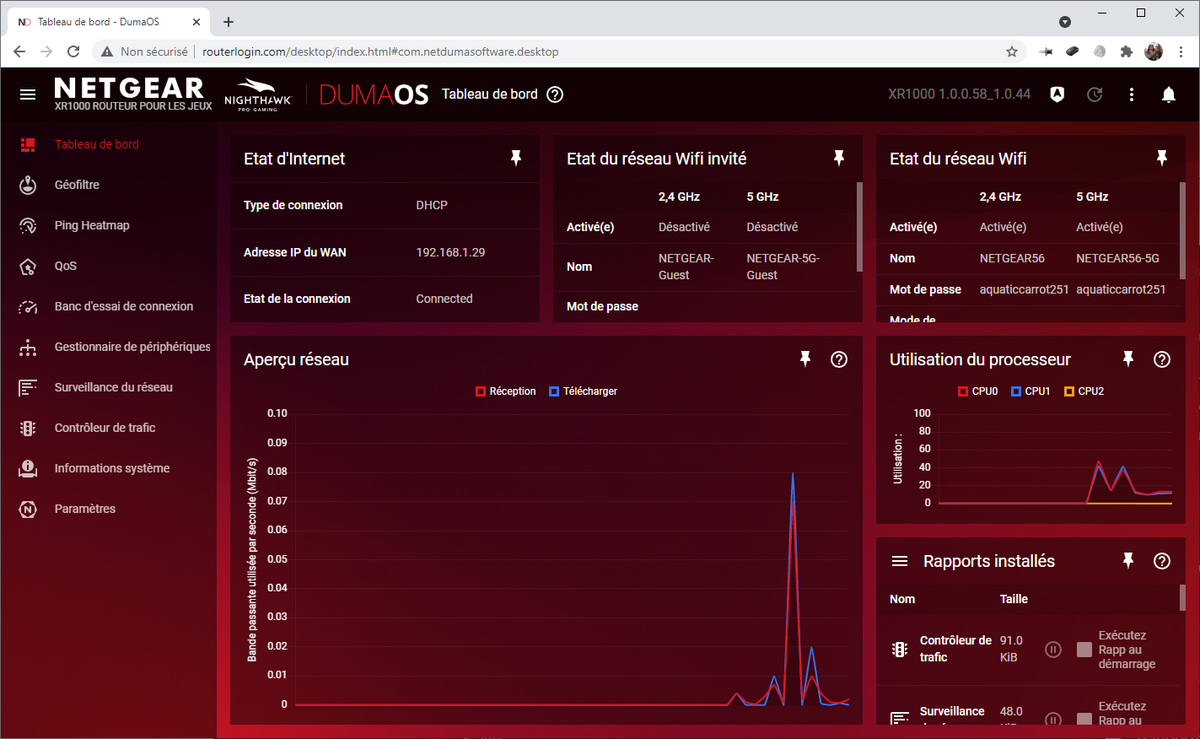Image resolution: width=1200 pixels, height=739 pixels.
Task: Enable Contrôleur de trafic run at startup checkbox
Action: coord(1084,650)
